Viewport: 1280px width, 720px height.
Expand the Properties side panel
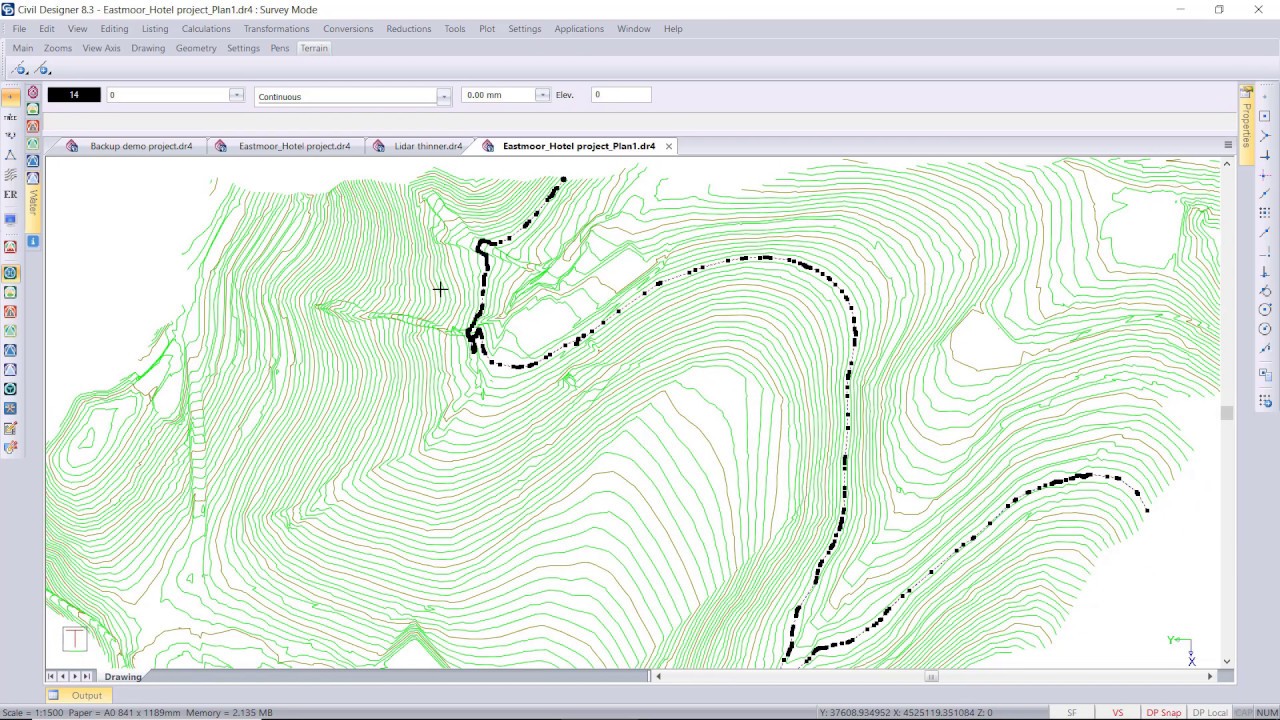[x=1247, y=124]
